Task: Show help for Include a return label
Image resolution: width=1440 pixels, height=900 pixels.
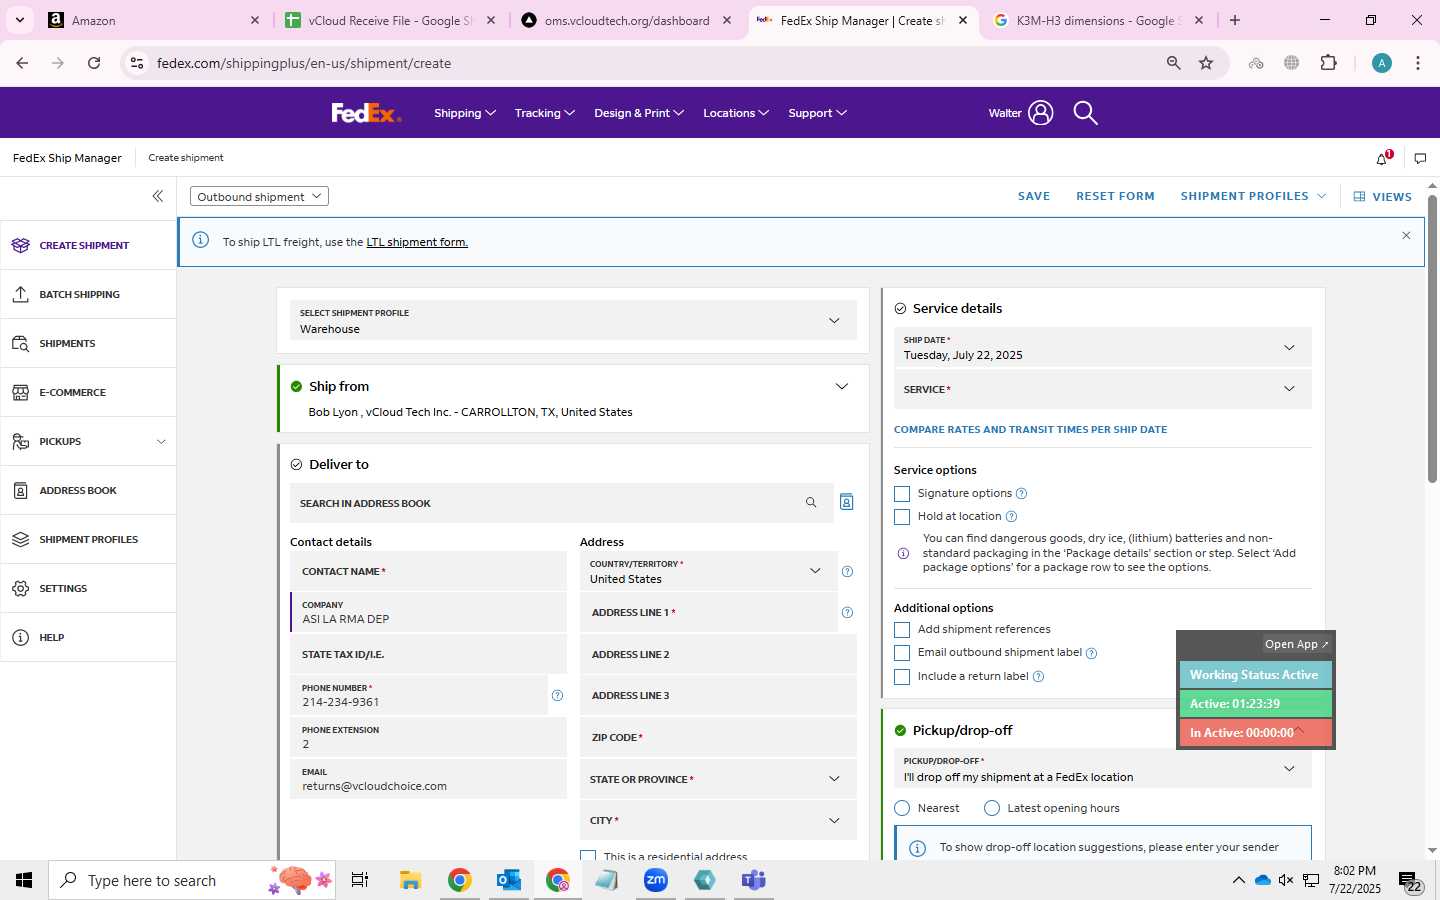Action: 1038,677
